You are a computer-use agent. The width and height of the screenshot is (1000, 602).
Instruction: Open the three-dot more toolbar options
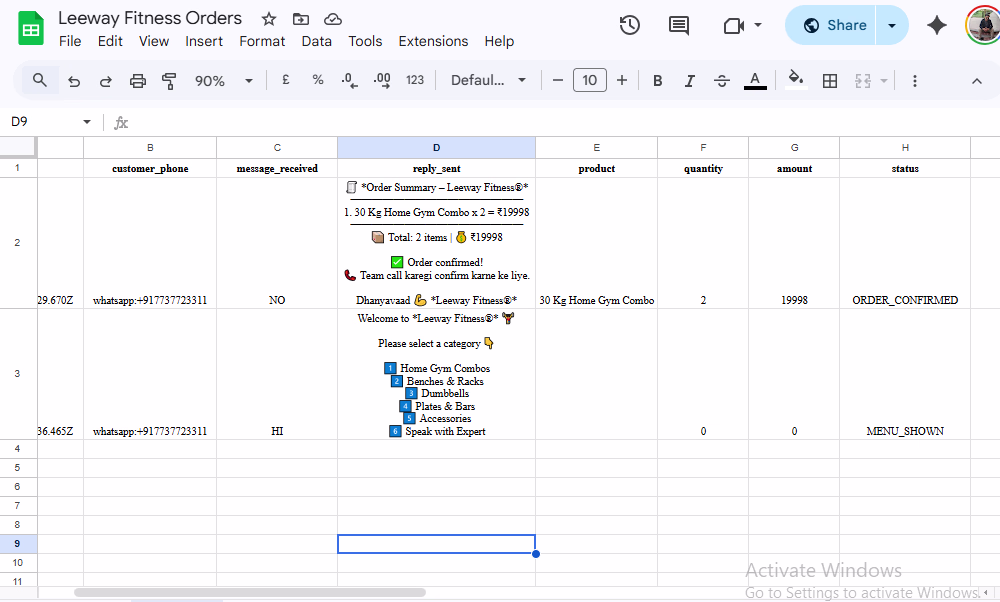[915, 80]
